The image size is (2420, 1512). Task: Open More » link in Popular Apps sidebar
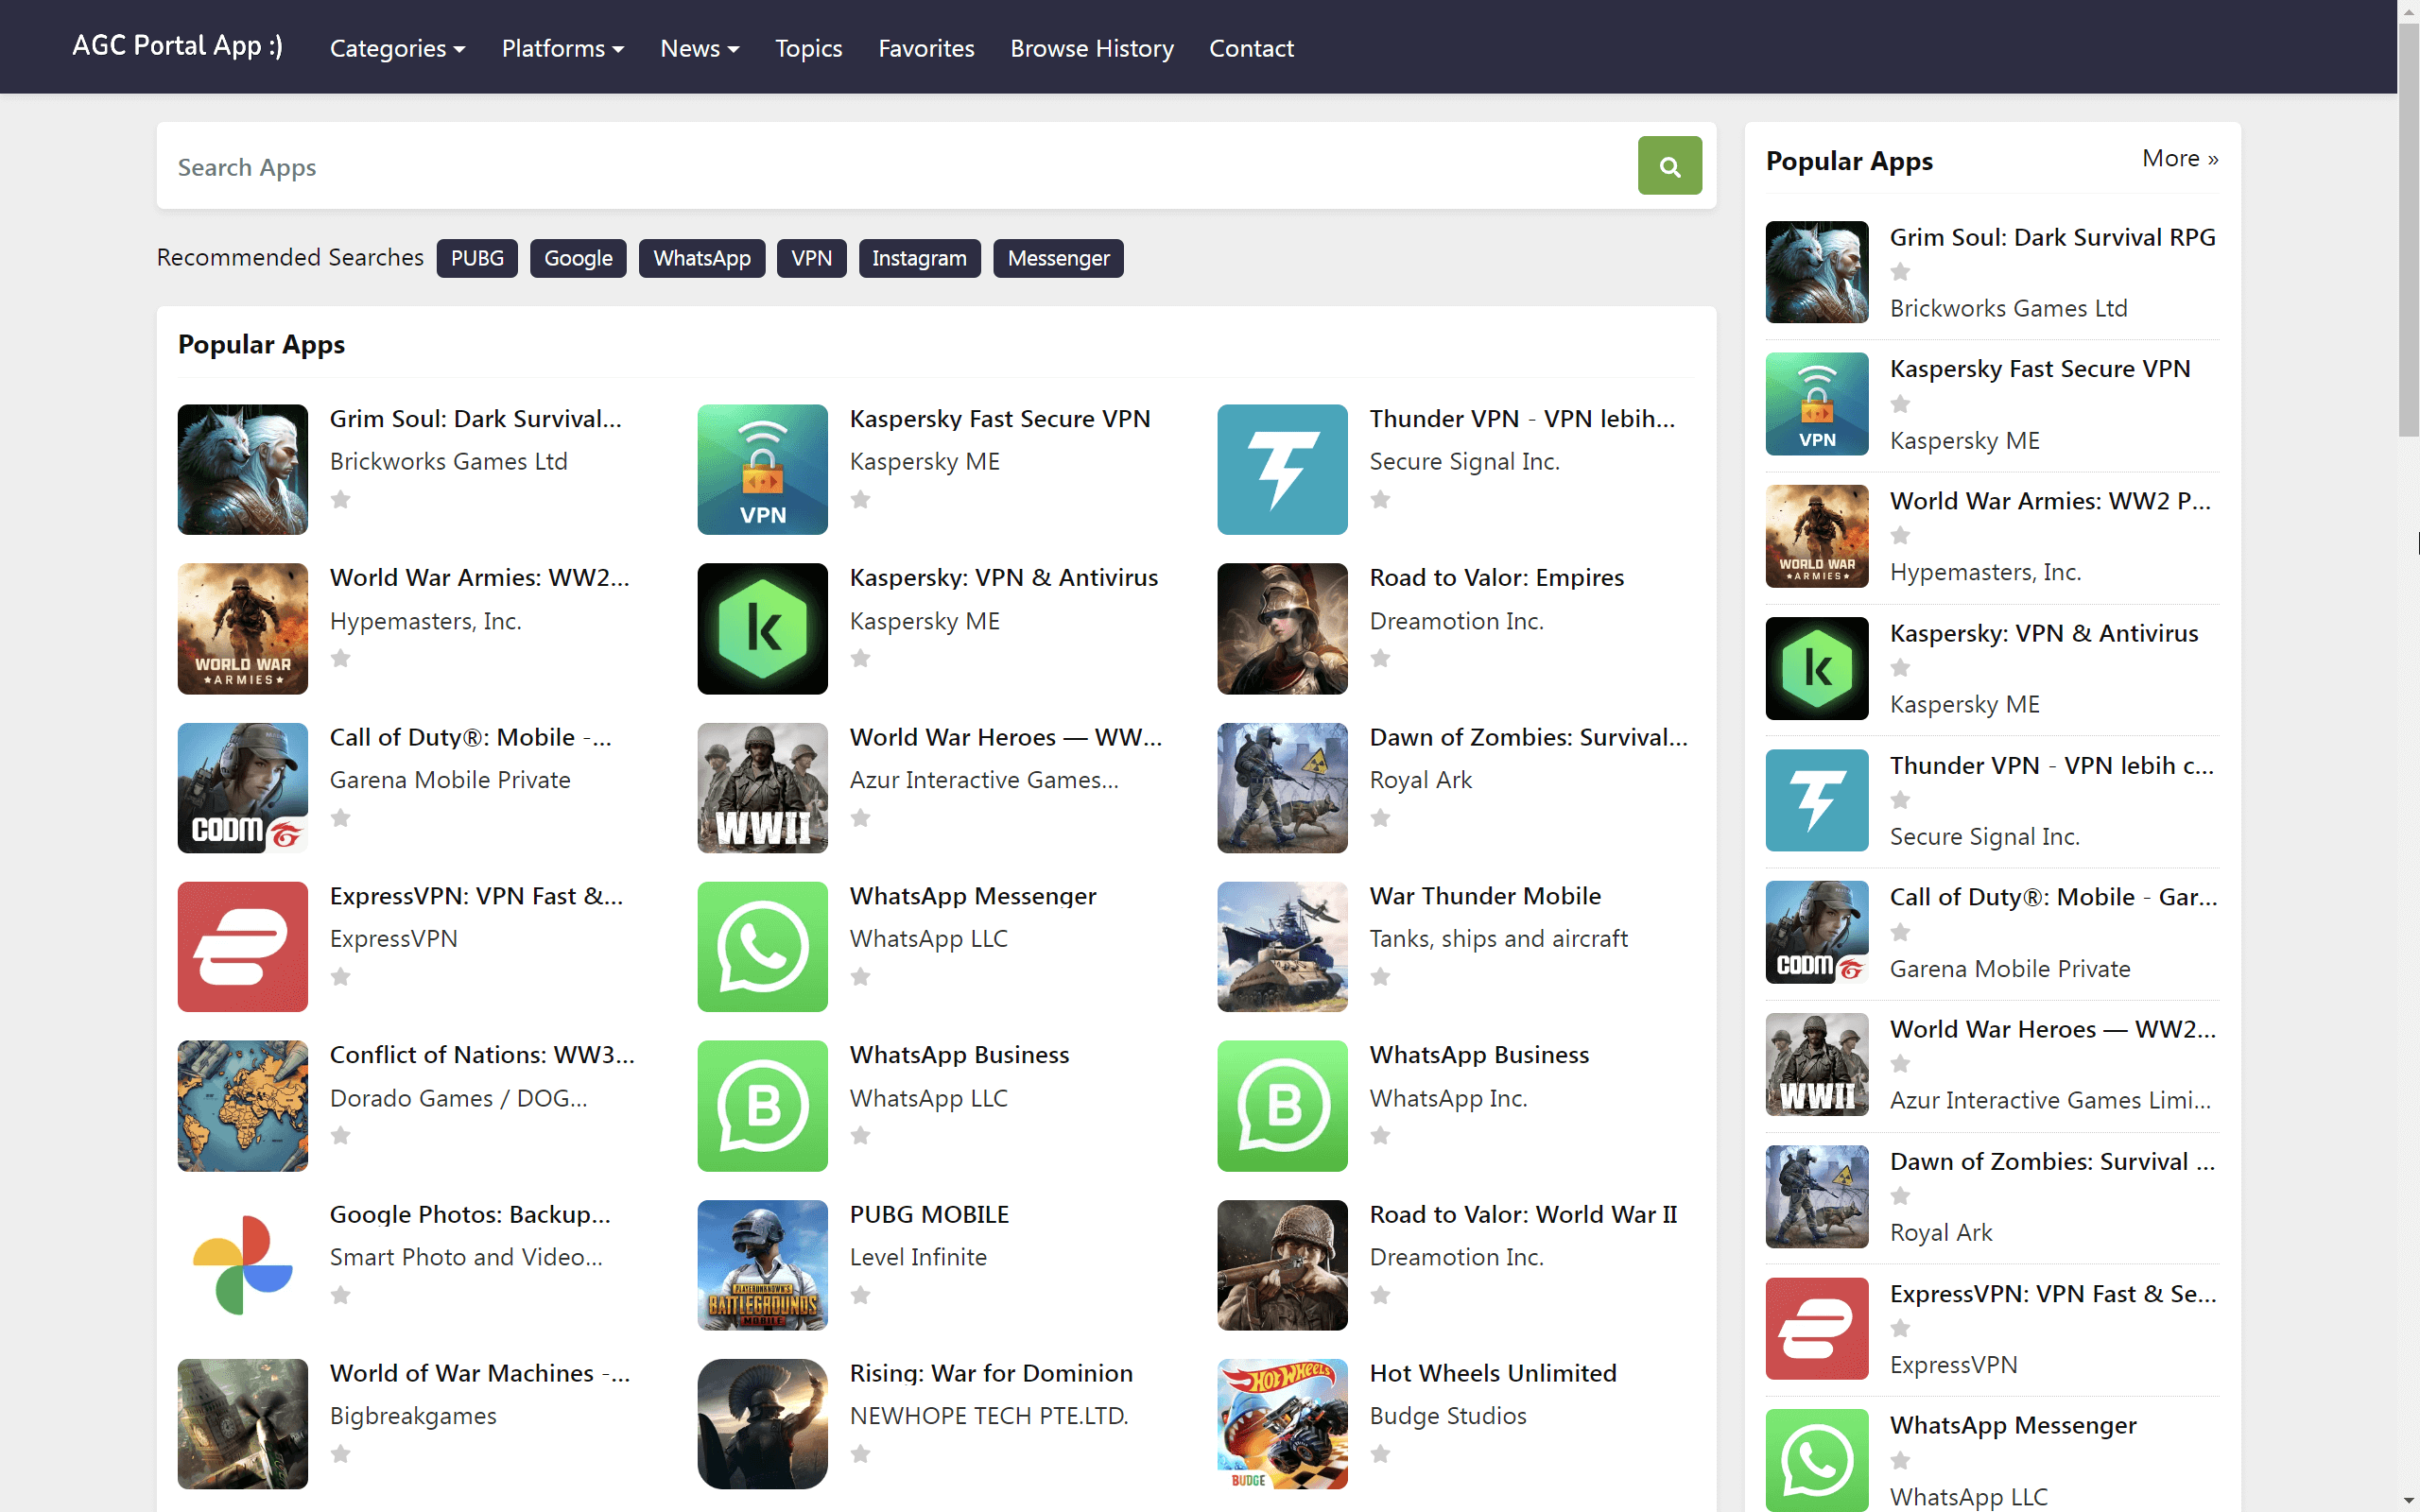(2180, 158)
